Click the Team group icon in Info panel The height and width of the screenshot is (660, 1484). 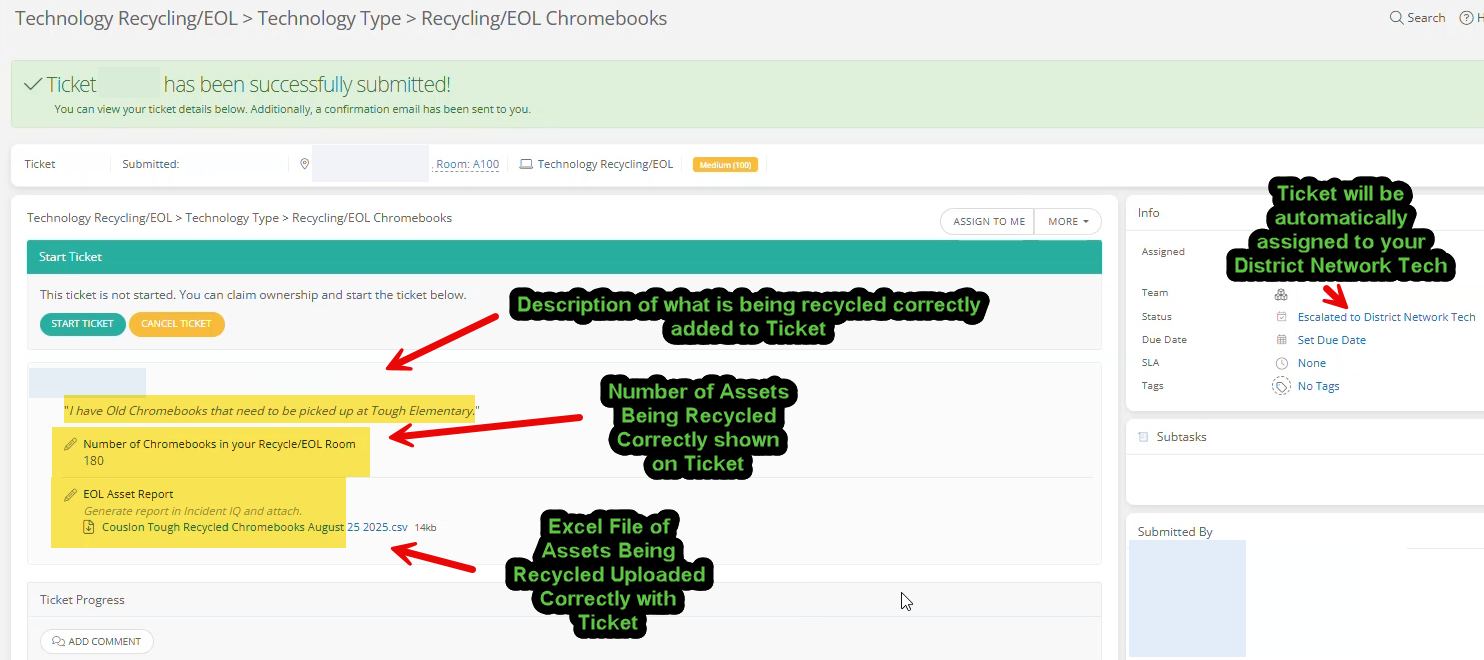[x=1281, y=294]
